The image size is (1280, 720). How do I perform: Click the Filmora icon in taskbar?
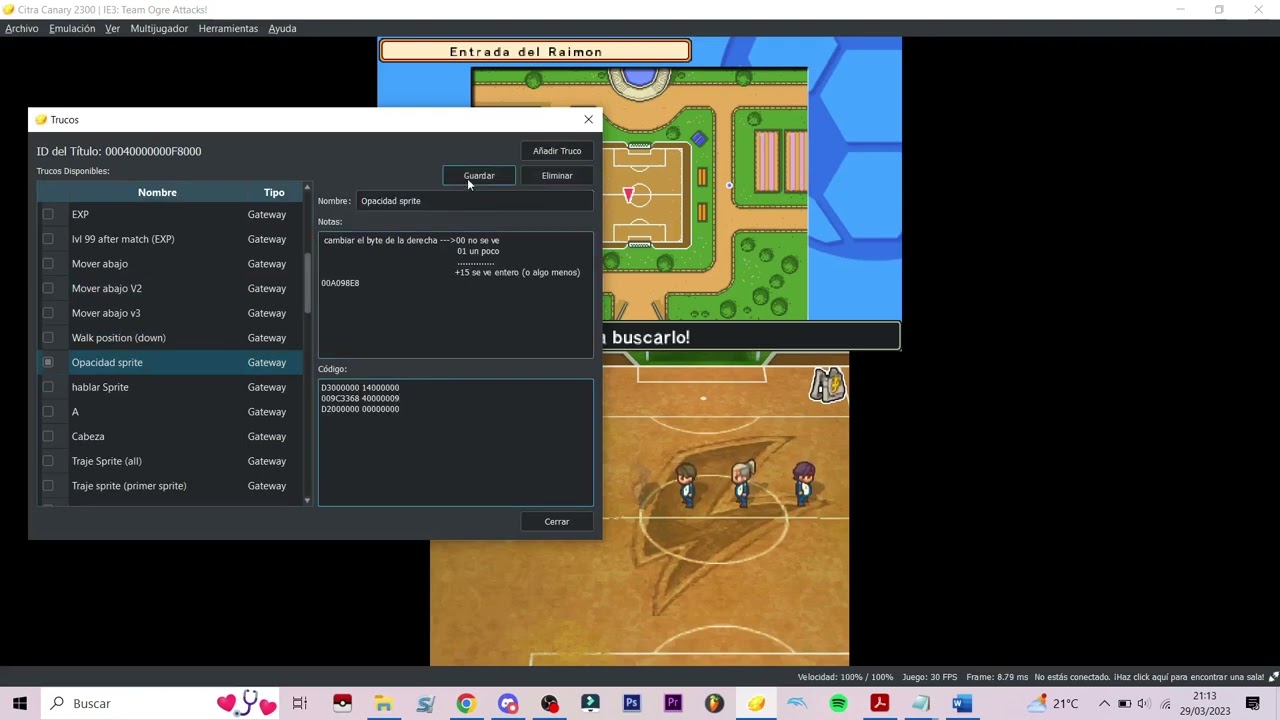(590, 704)
